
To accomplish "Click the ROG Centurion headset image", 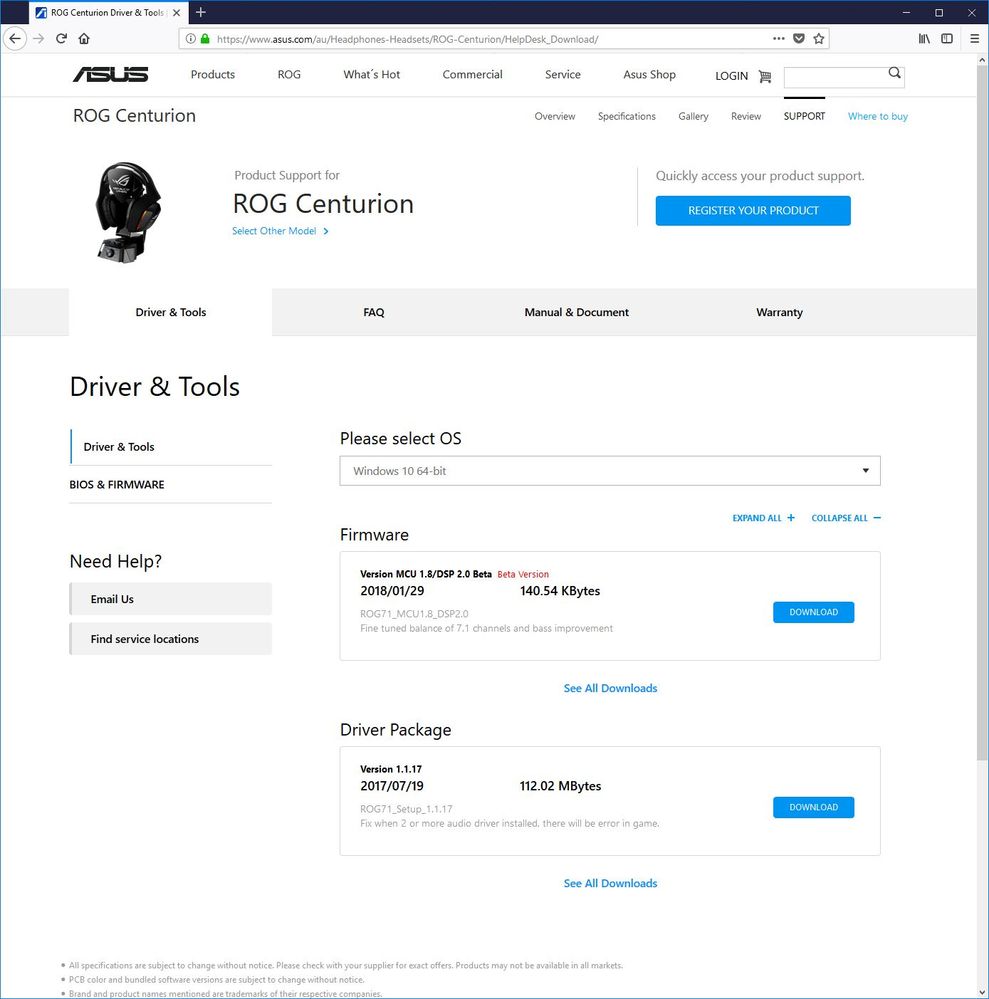I will click(128, 212).
